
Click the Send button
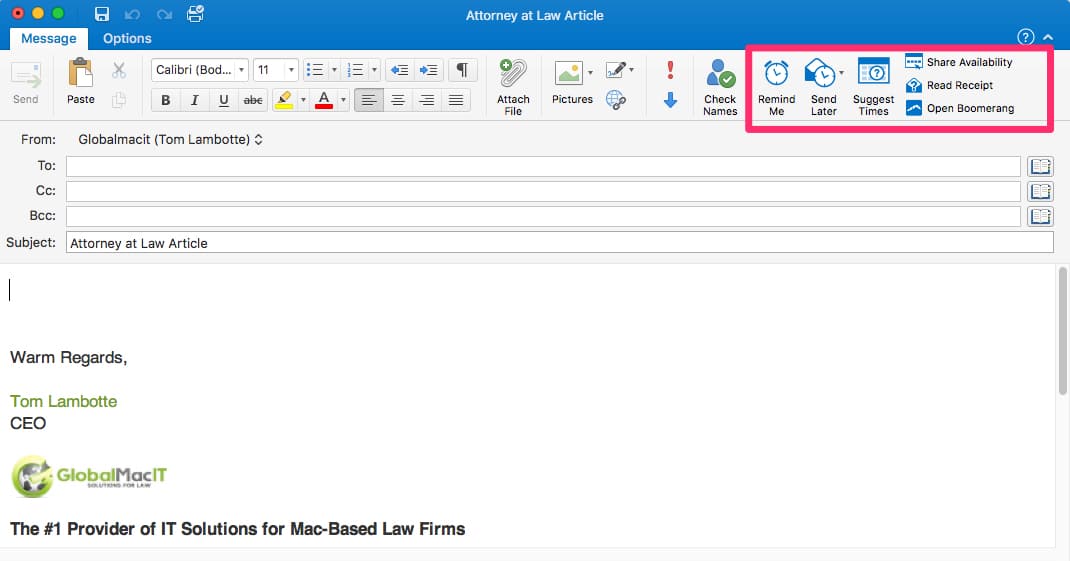point(26,83)
